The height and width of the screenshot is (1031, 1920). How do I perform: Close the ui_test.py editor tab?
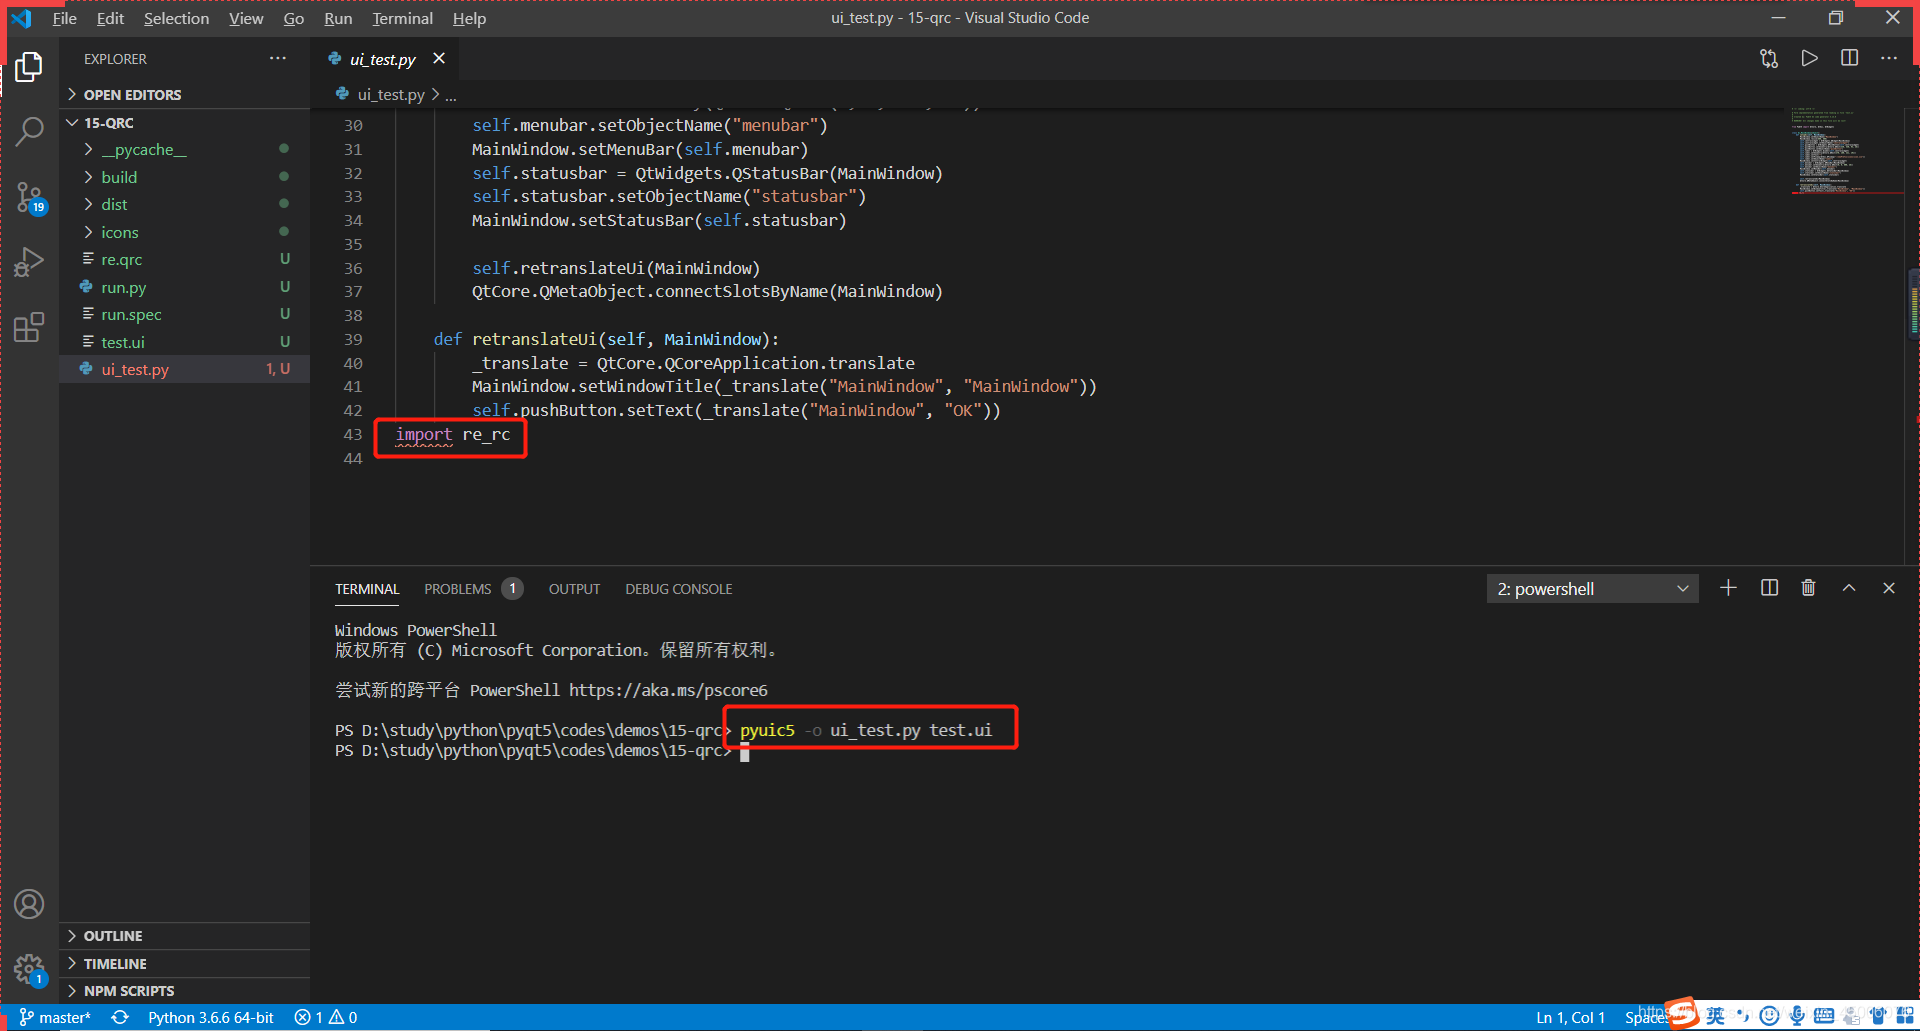[439, 58]
